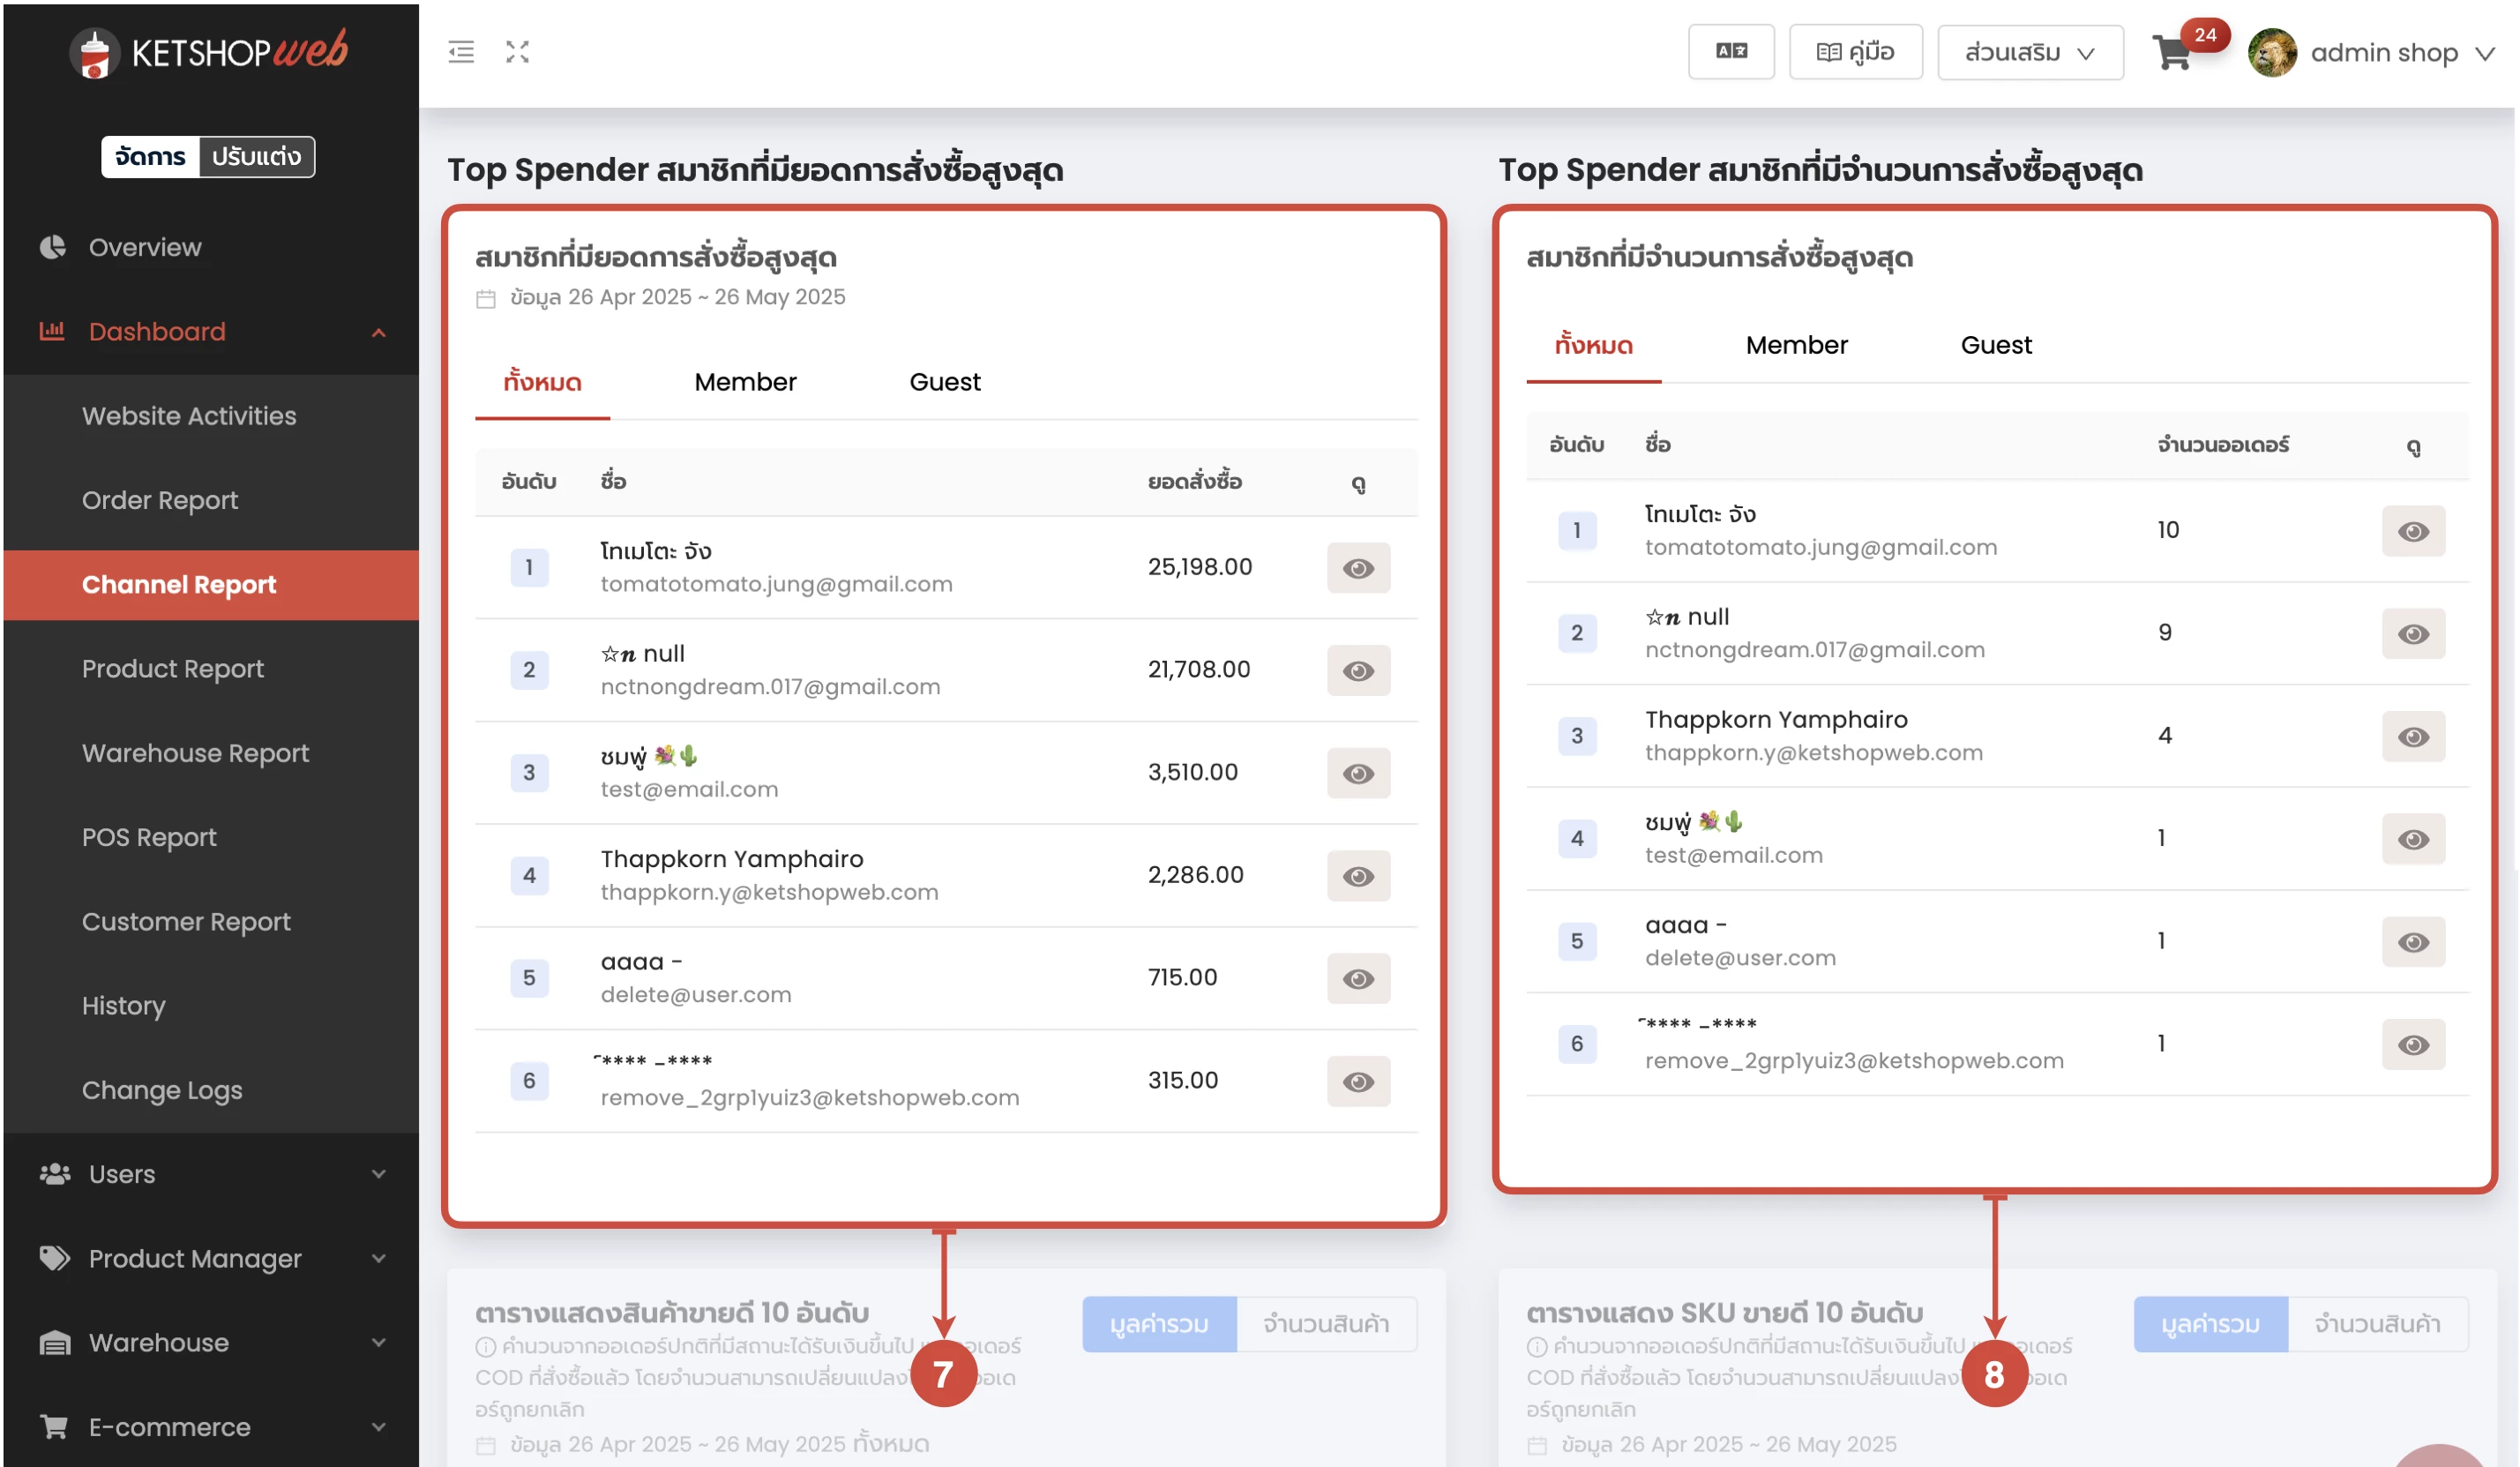Viewport: 2520px width, 1467px height.
Task: Click email thappkorn.y@ketshopweb.com in top spending table
Action: [769, 892]
